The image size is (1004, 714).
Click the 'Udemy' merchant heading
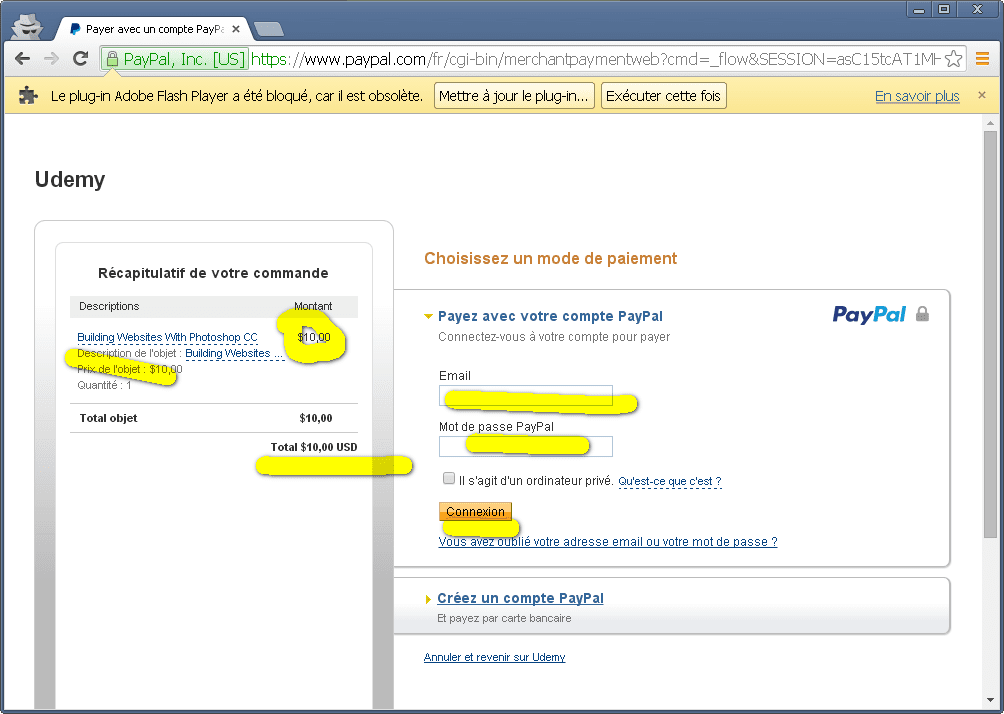70,179
